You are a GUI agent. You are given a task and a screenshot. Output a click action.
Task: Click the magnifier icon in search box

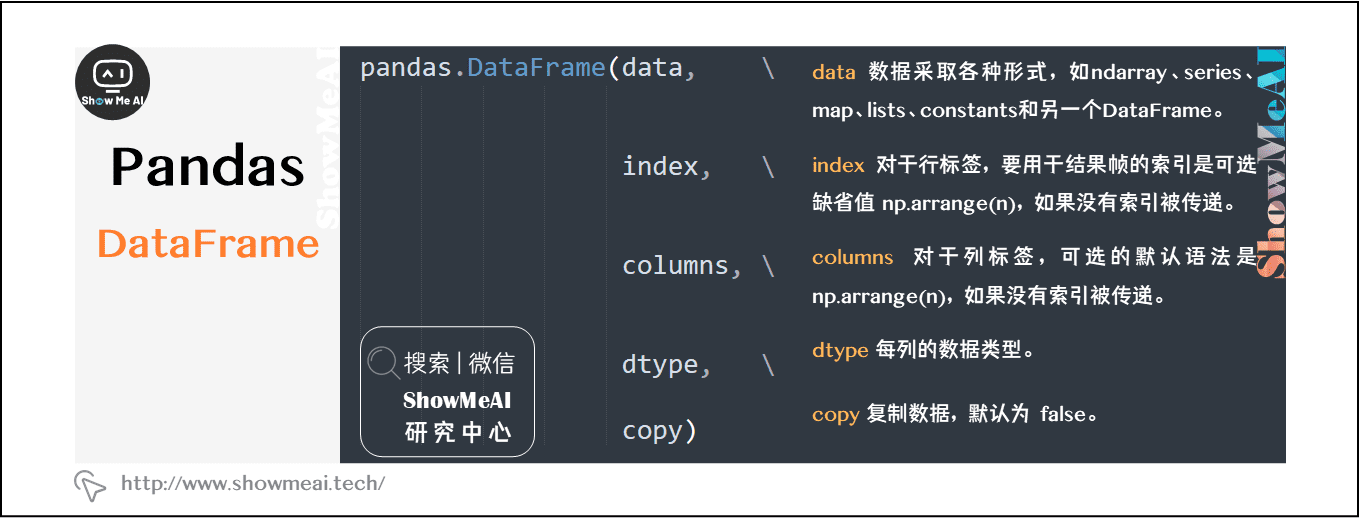(x=383, y=362)
